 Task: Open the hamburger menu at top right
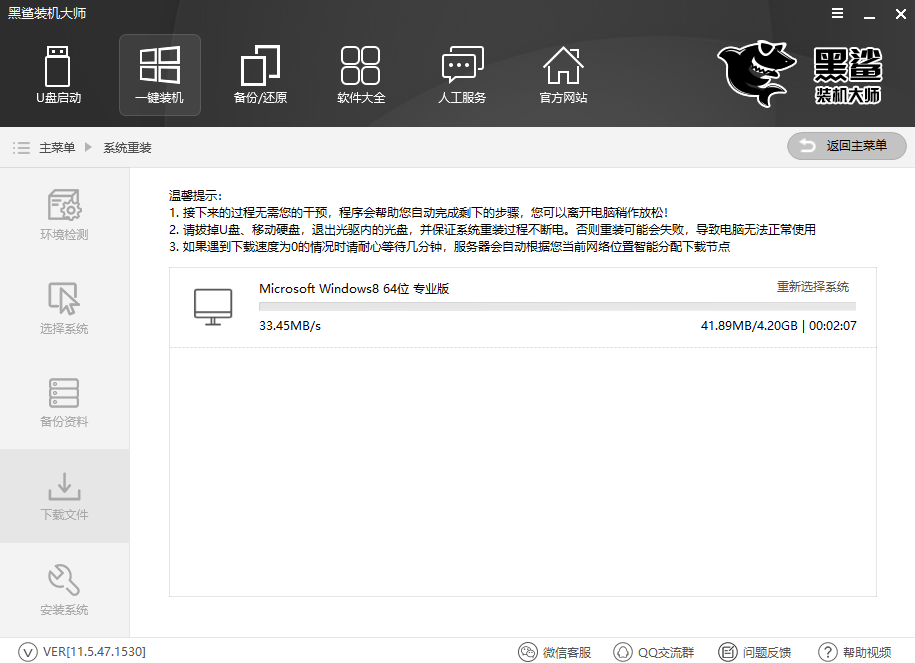[837, 14]
